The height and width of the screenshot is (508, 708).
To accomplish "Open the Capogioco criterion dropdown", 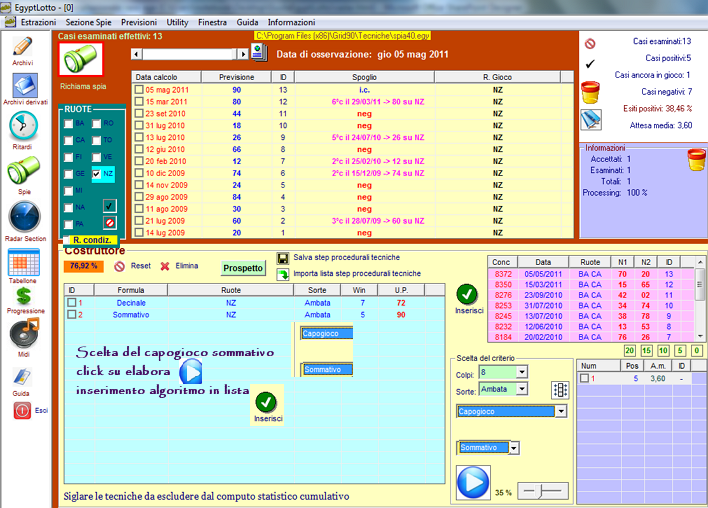I will (x=561, y=411).
